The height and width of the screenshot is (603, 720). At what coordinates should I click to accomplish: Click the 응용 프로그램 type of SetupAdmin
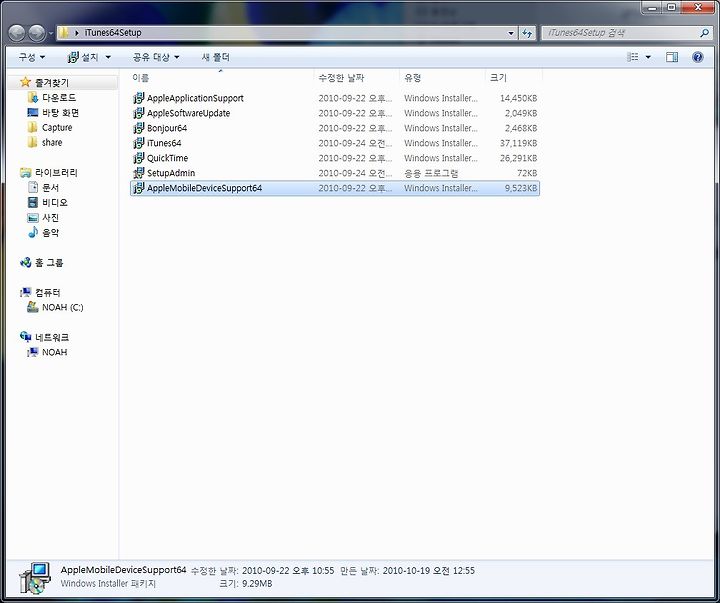pyautogui.click(x=431, y=173)
